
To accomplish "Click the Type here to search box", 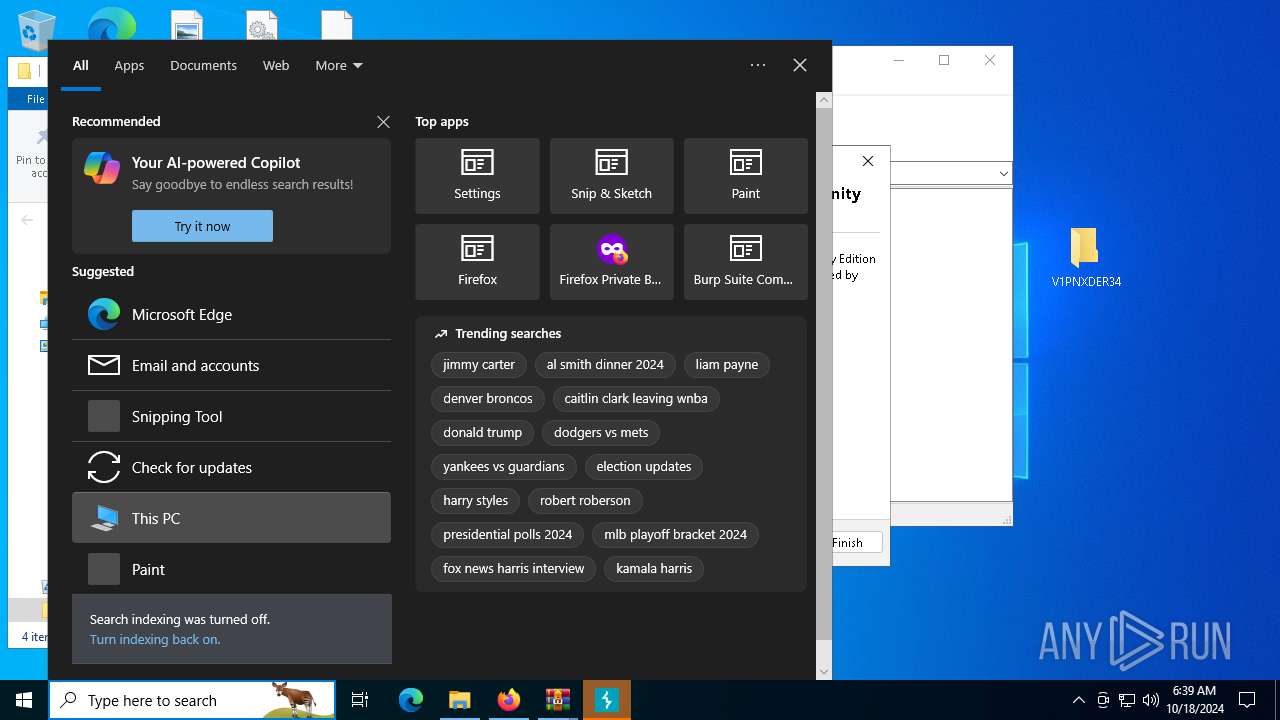I will coord(192,700).
